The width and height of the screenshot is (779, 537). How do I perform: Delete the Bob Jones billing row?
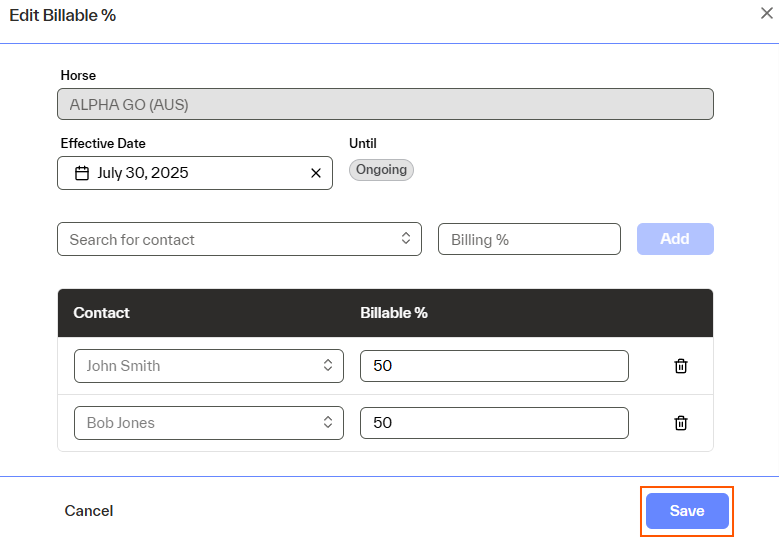coord(681,423)
